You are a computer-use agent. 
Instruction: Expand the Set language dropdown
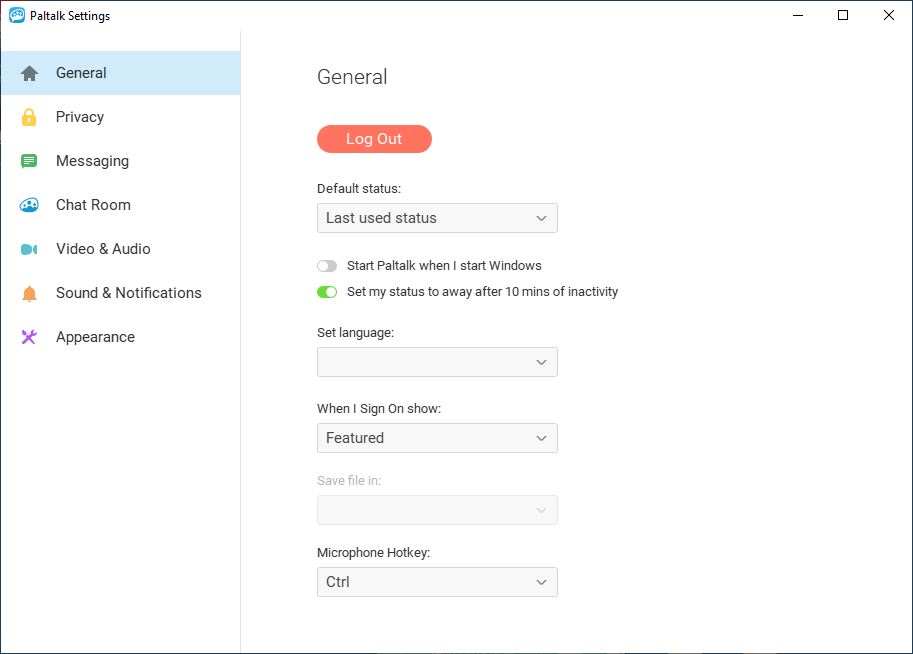point(437,362)
